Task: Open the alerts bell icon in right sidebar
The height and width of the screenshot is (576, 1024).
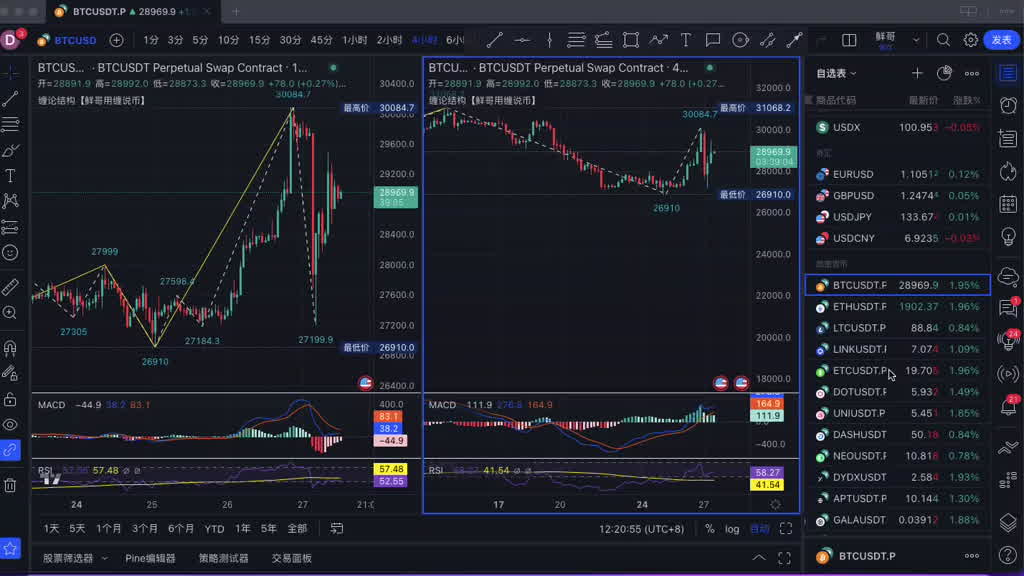Action: [1008, 408]
